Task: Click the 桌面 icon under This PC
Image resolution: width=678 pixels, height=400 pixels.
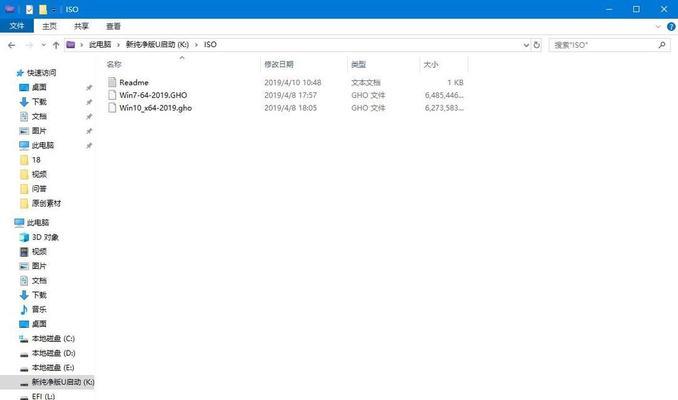Action: coord(24,324)
